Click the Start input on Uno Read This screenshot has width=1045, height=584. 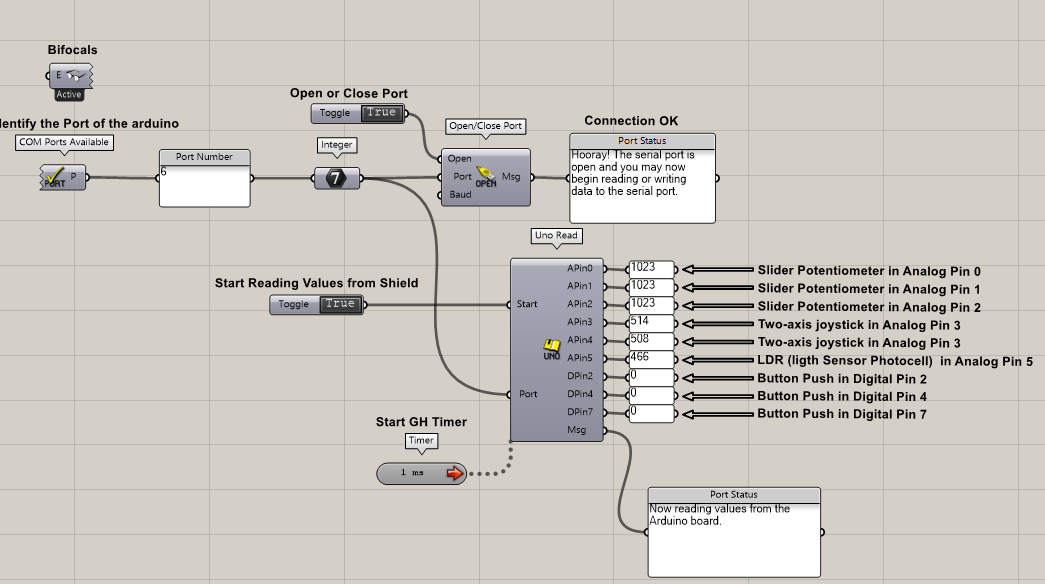pyautogui.click(x=526, y=304)
